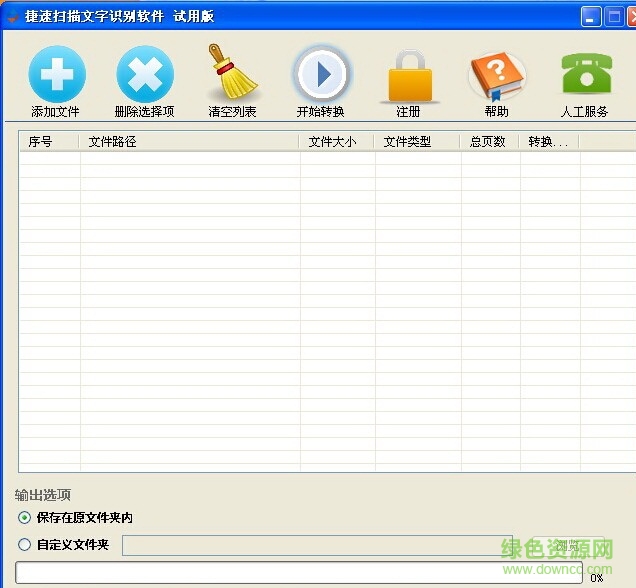Click the 添加文件 plus icon
The image size is (636, 588).
coord(57,74)
